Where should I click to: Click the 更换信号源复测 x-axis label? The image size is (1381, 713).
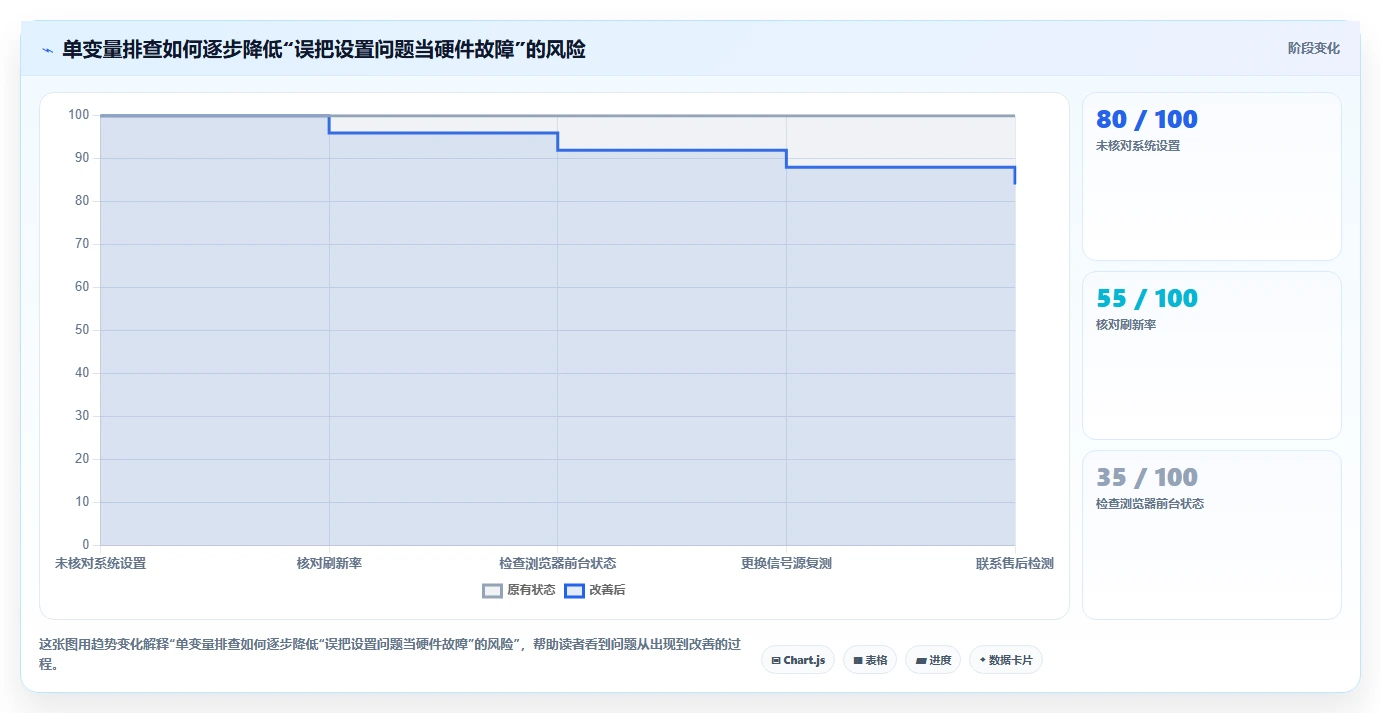[x=786, y=563]
